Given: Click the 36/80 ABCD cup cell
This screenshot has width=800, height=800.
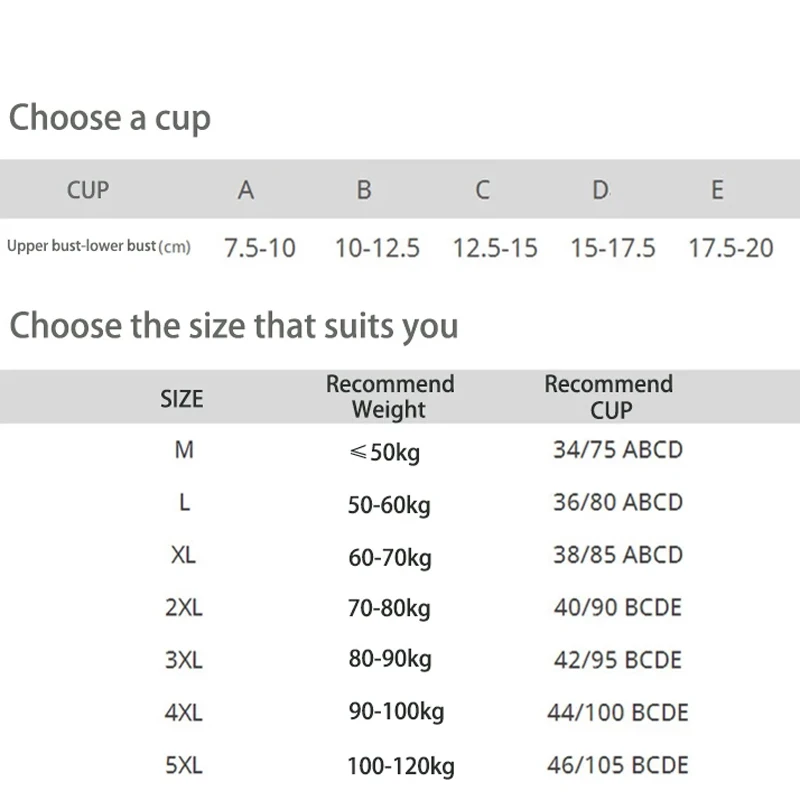Looking at the screenshot, I should (x=618, y=503).
